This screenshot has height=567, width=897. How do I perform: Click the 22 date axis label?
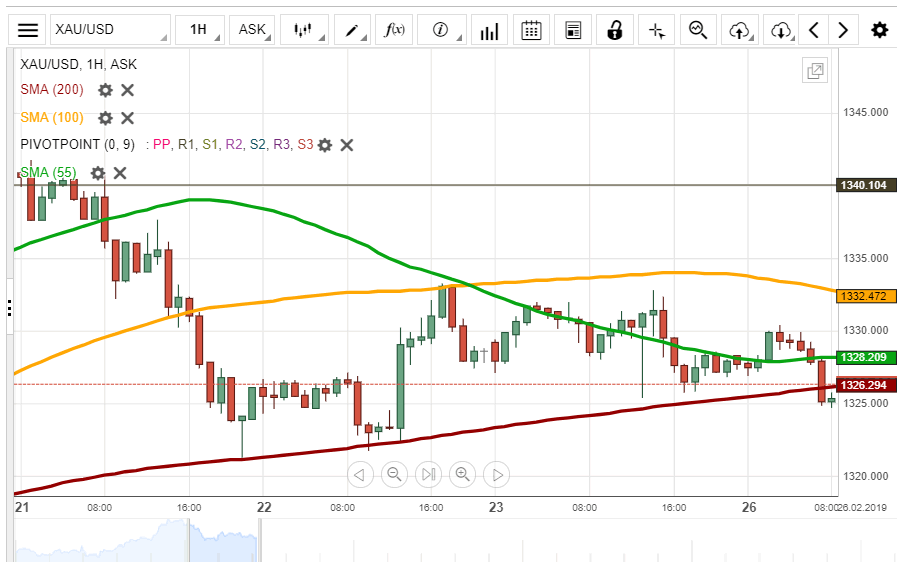(264, 507)
